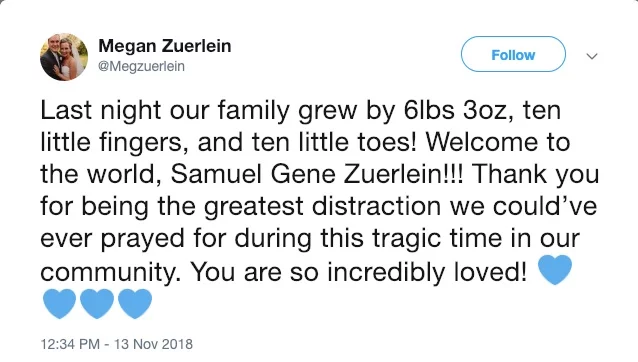
Task: Click the opening words 'Last night'
Action: click(x=101, y=111)
